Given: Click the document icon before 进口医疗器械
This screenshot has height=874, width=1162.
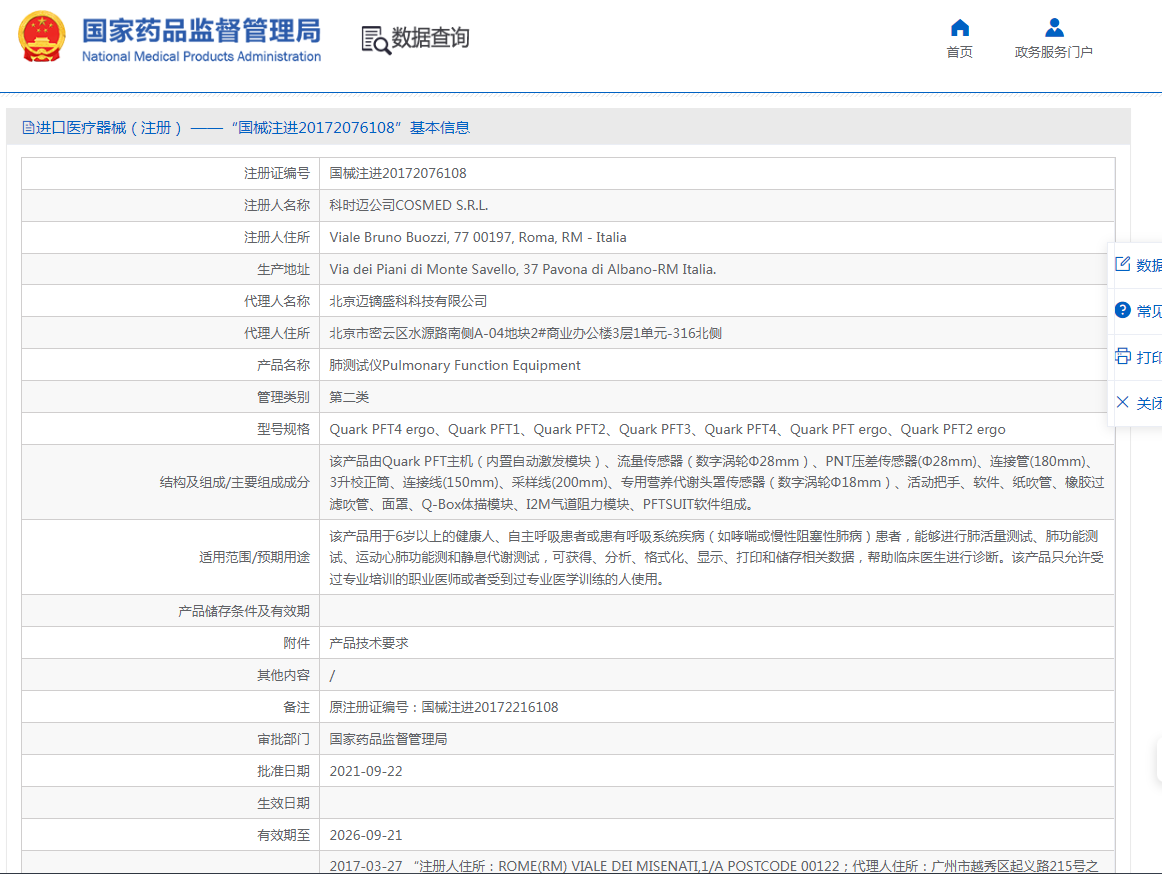Looking at the screenshot, I should (28, 128).
